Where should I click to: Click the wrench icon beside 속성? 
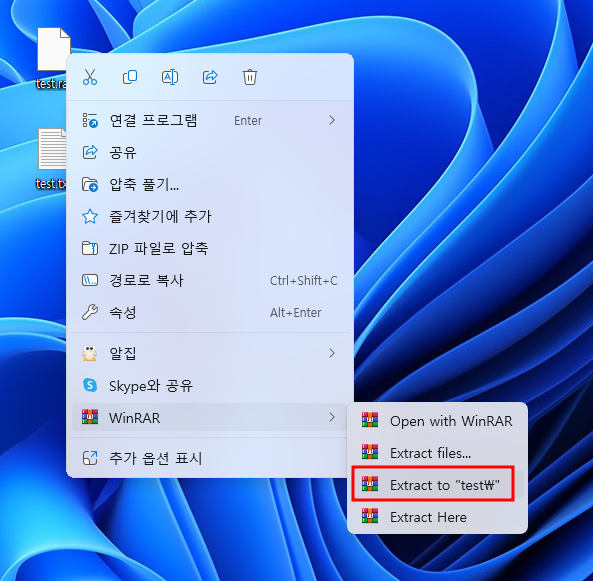(90, 312)
